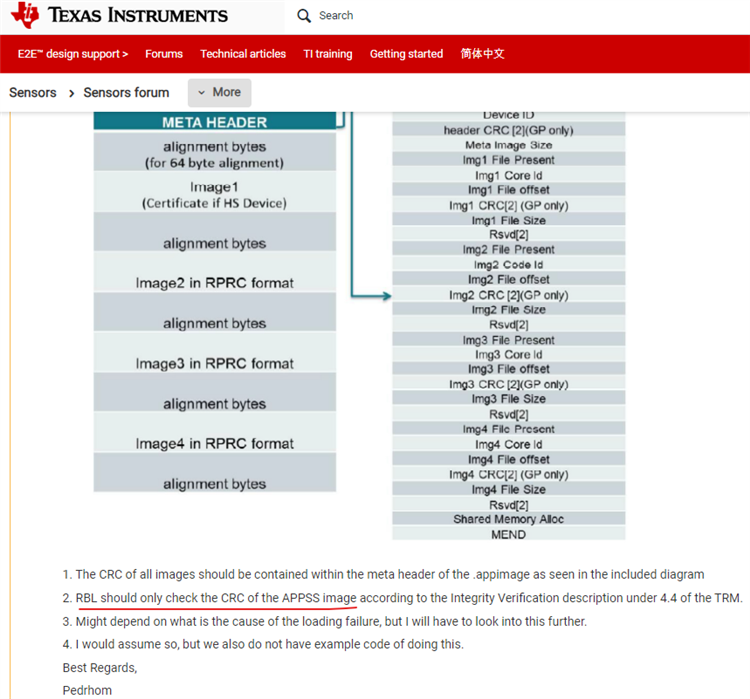The image size is (750, 699).
Task: Click 'Img3 Core Id' row
Action: [508, 355]
